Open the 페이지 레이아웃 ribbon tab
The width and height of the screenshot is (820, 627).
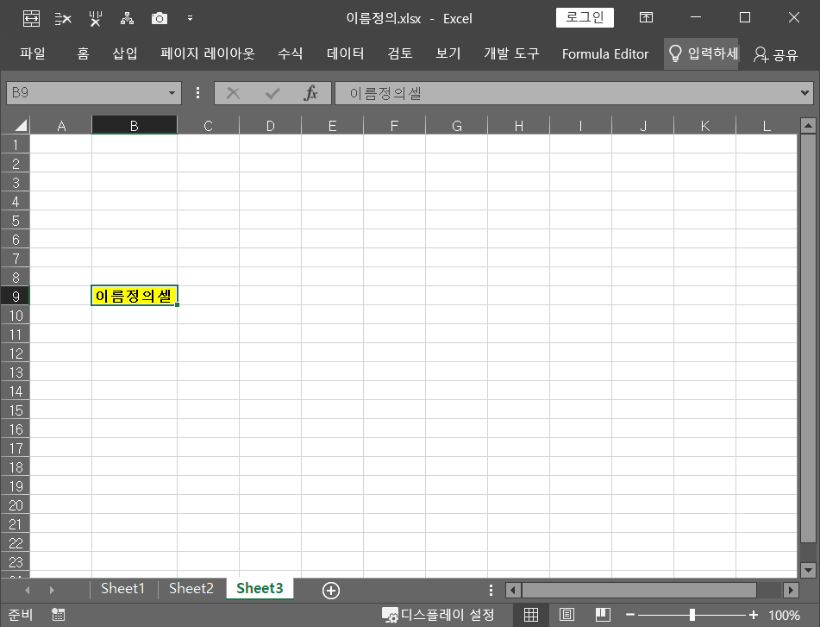pos(207,53)
